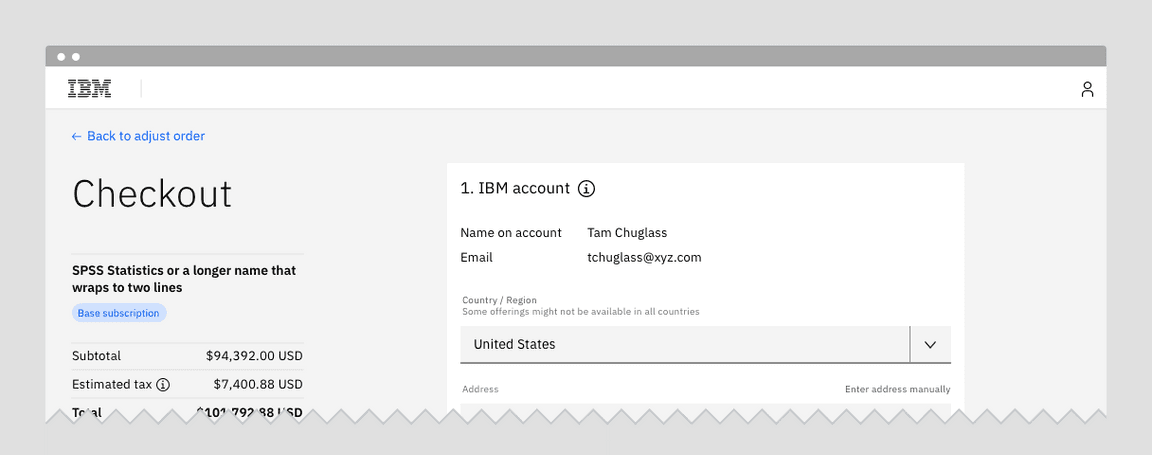The width and height of the screenshot is (1152, 455).
Task: Click the subtotal amount $94,392.00 USD
Action: 254,356
